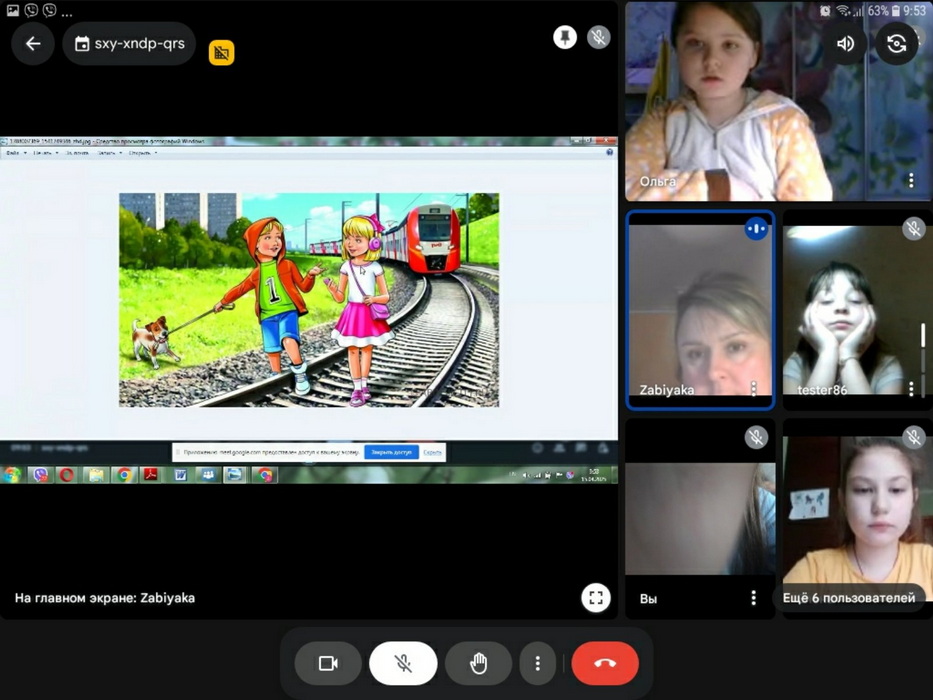Open Печать dropdown in shared photo viewer
The height and width of the screenshot is (700, 933).
[45, 153]
